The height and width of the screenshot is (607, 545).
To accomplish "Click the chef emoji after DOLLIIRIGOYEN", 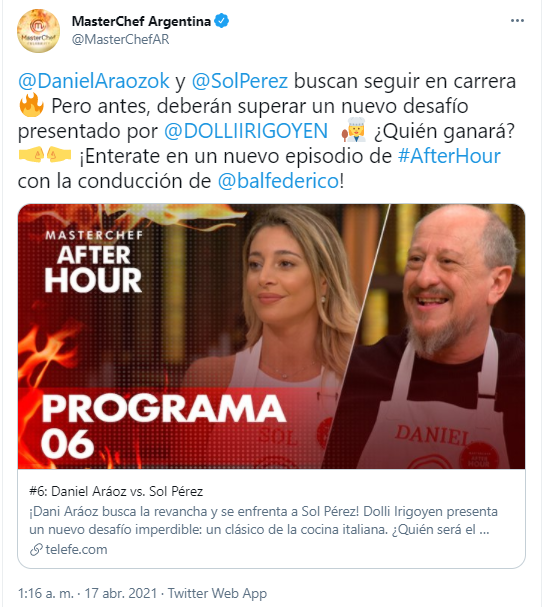I will 354,130.
